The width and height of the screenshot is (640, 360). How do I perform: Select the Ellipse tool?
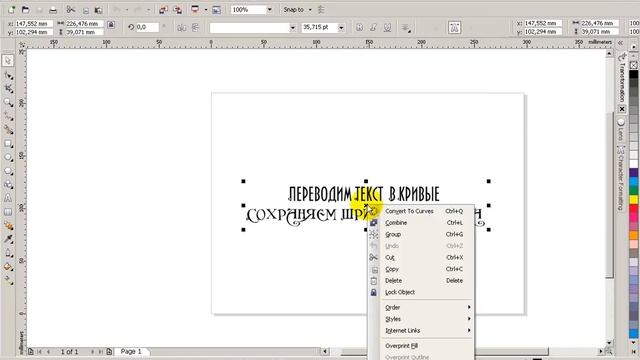coord(8,157)
